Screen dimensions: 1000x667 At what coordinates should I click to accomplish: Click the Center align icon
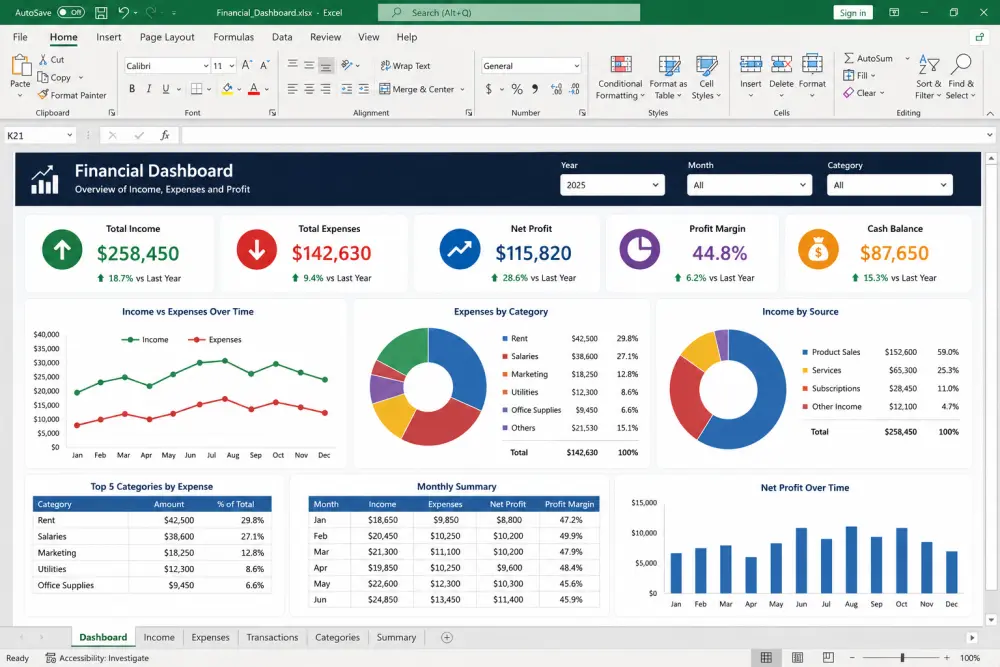[x=309, y=89]
